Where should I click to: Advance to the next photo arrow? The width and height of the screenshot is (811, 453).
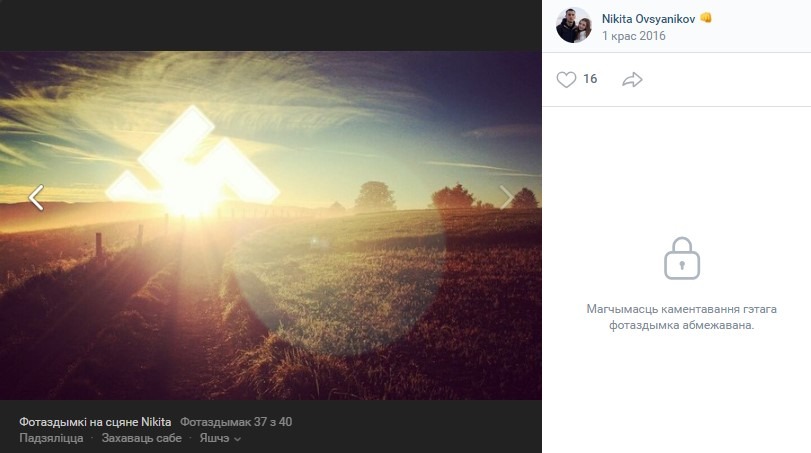coord(507,198)
